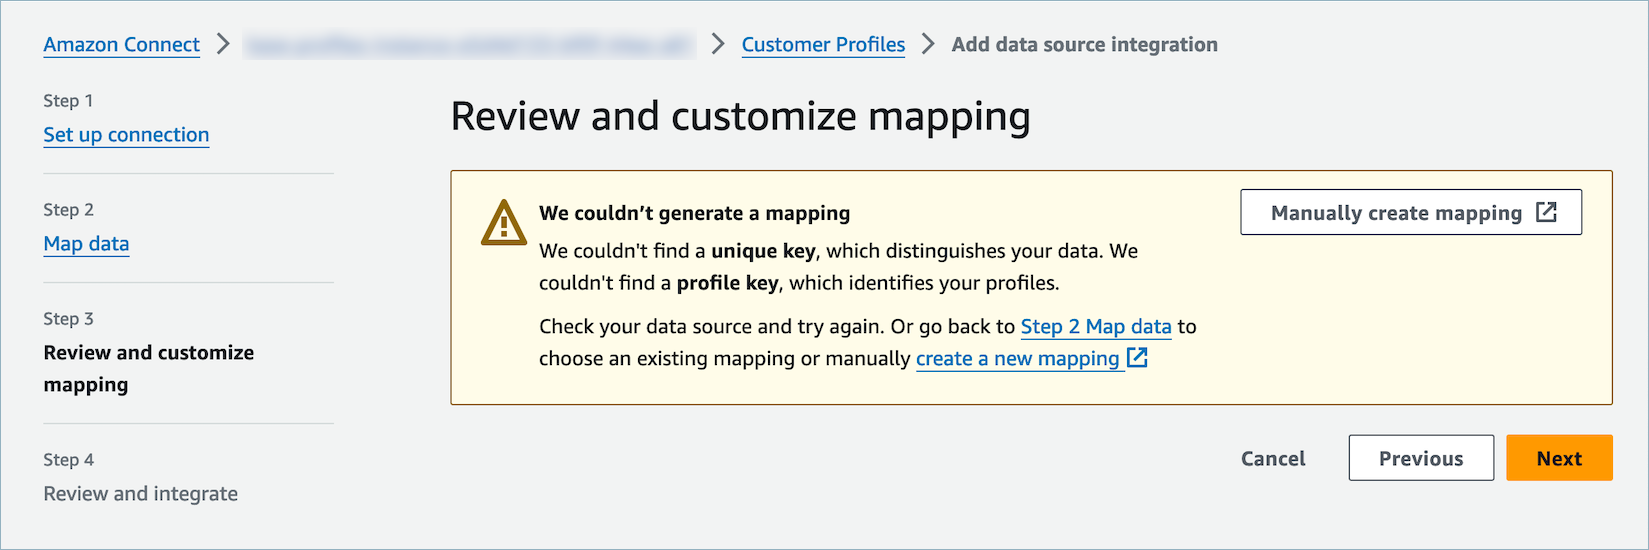Screen dimensions: 1649x550
Task: Open the 'create a new mapping' link
Action: point(1017,359)
